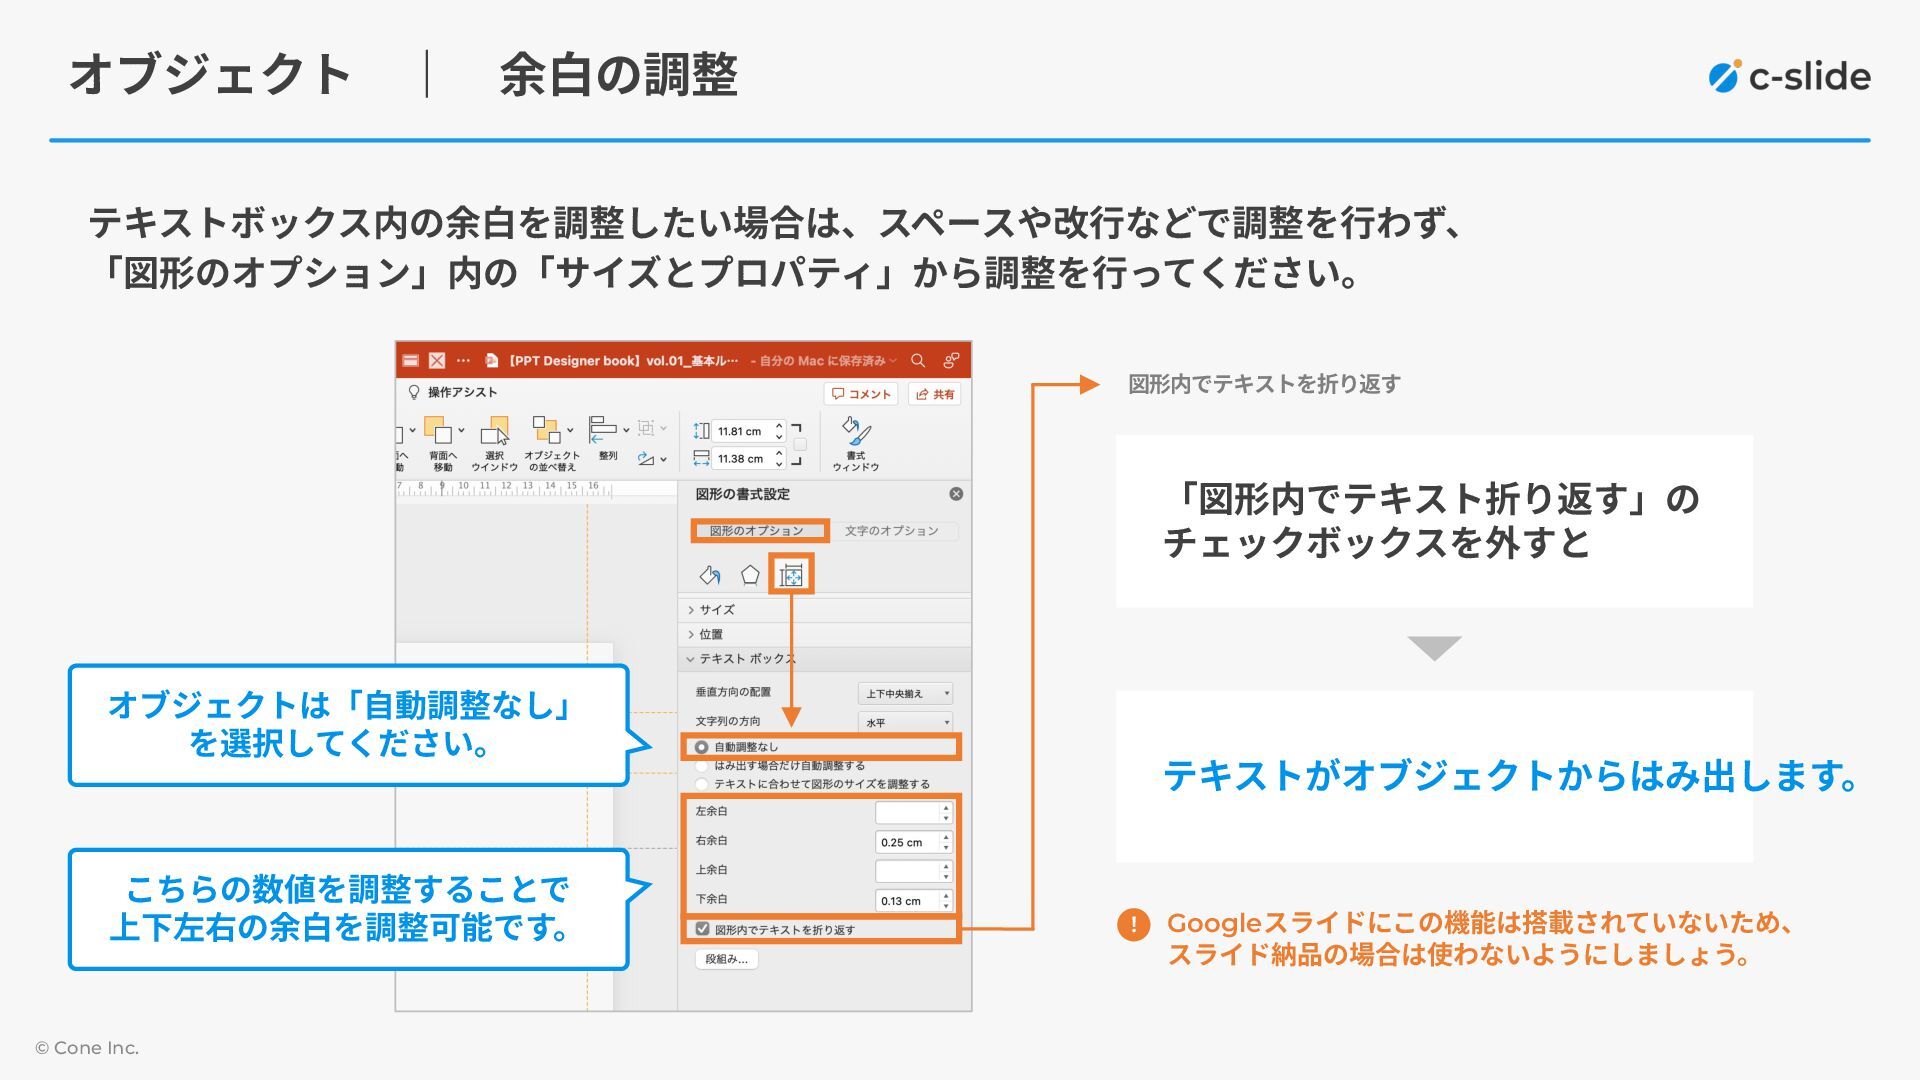Select the Effects pentagon icon
The height and width of the screenshot is (1080, 1920).
pos(750,575)
